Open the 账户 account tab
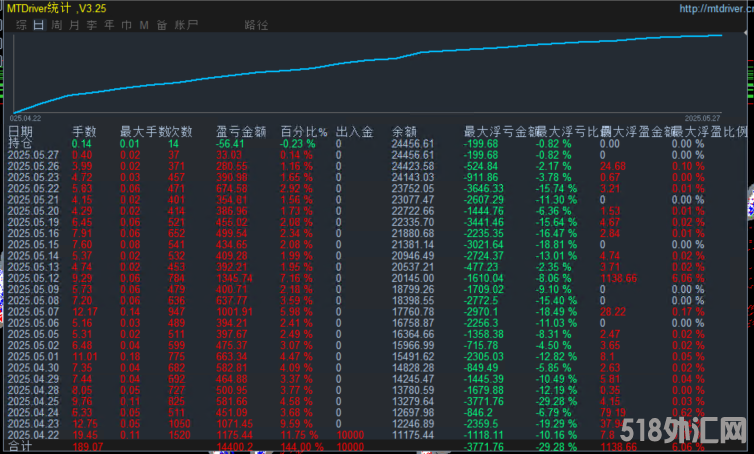 (x=185, y=24)
